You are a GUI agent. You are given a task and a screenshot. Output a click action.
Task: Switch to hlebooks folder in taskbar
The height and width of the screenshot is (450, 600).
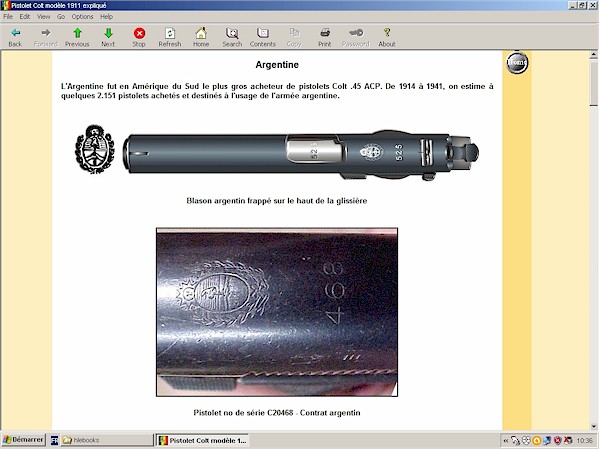[x=107, y=440]
